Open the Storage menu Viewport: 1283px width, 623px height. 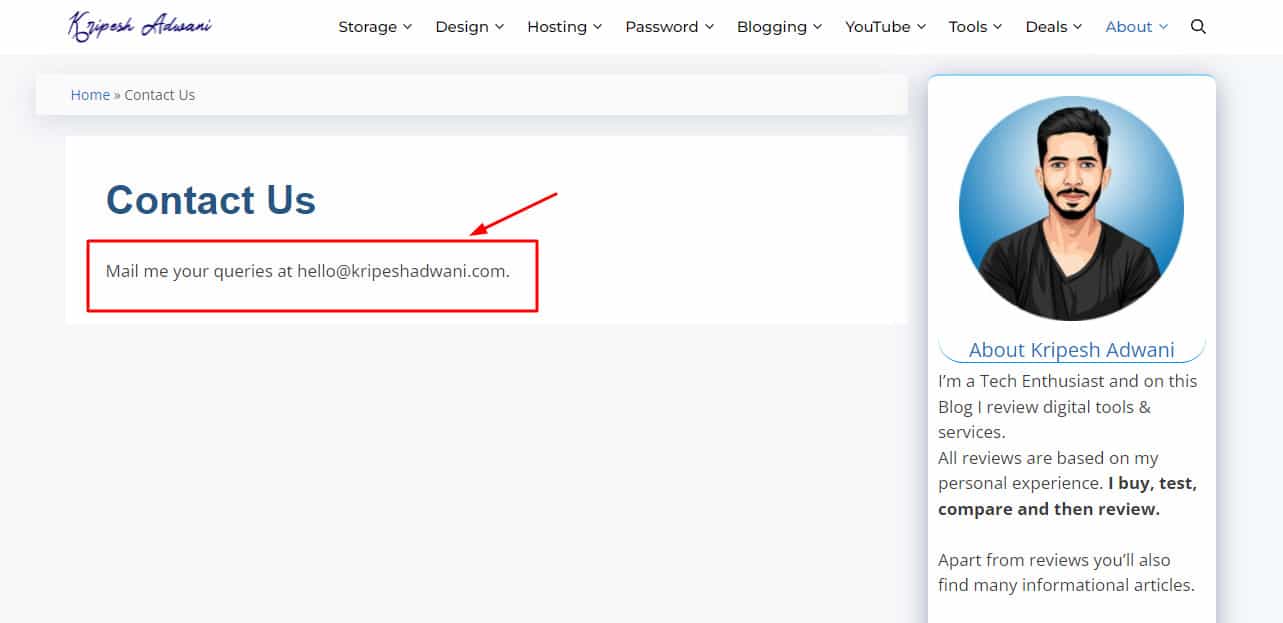375,27
